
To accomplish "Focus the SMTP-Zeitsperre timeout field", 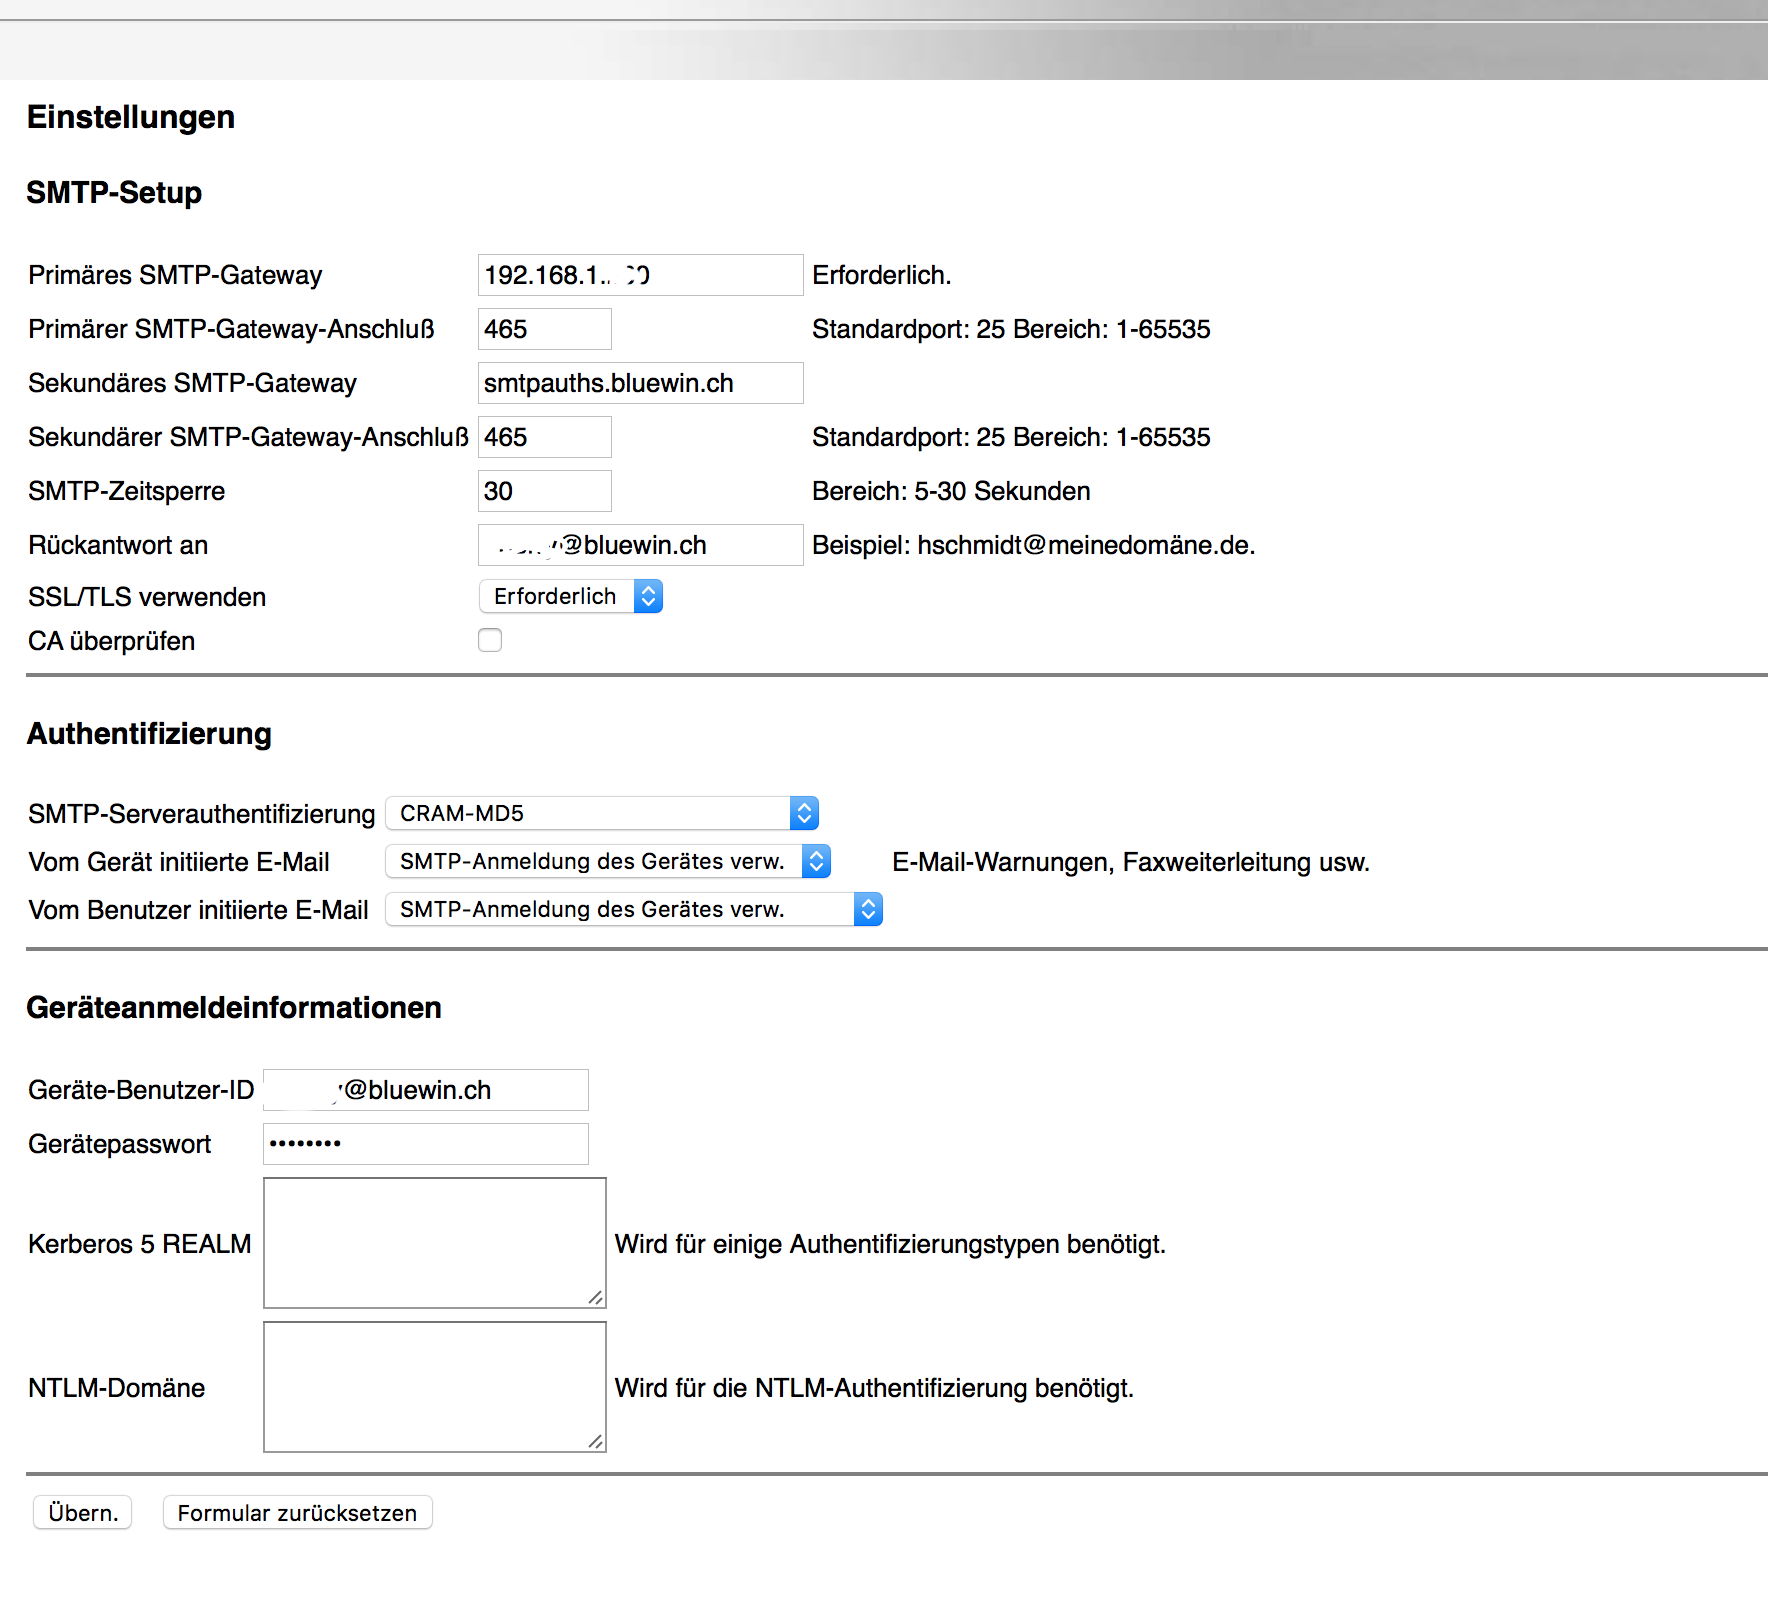I will pos(544,491).
